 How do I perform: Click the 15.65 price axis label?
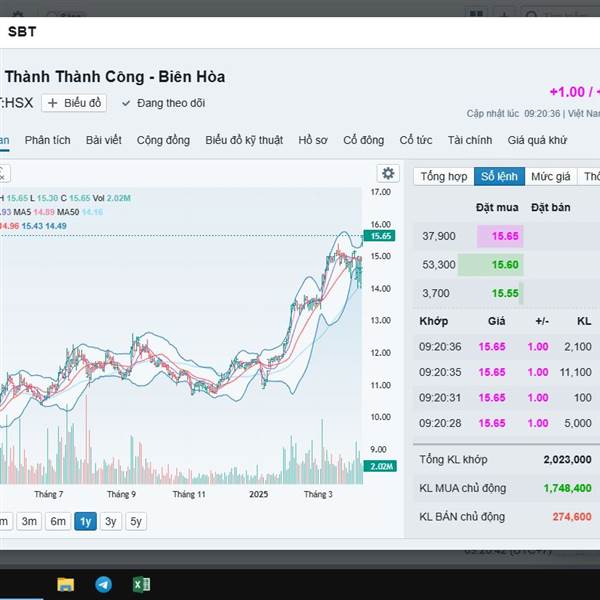[379, 236]
